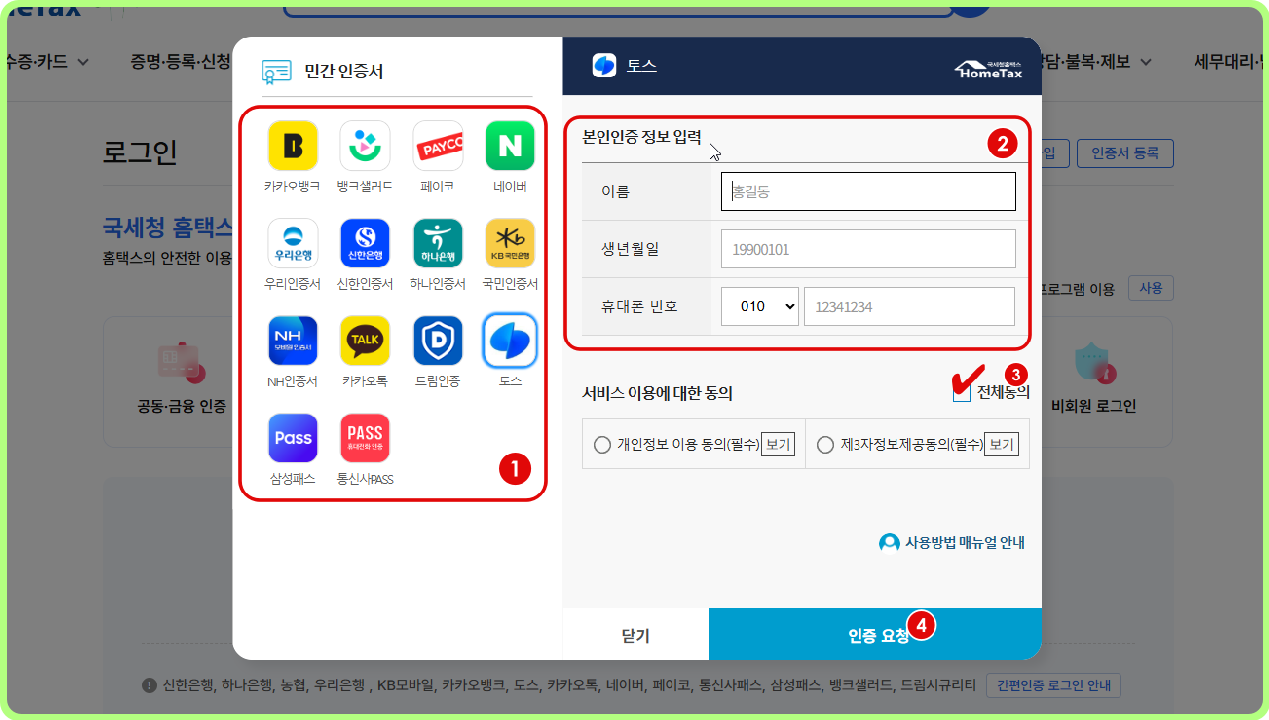Click 보기 next to 개인정보 이용 동의

[778, 445]
